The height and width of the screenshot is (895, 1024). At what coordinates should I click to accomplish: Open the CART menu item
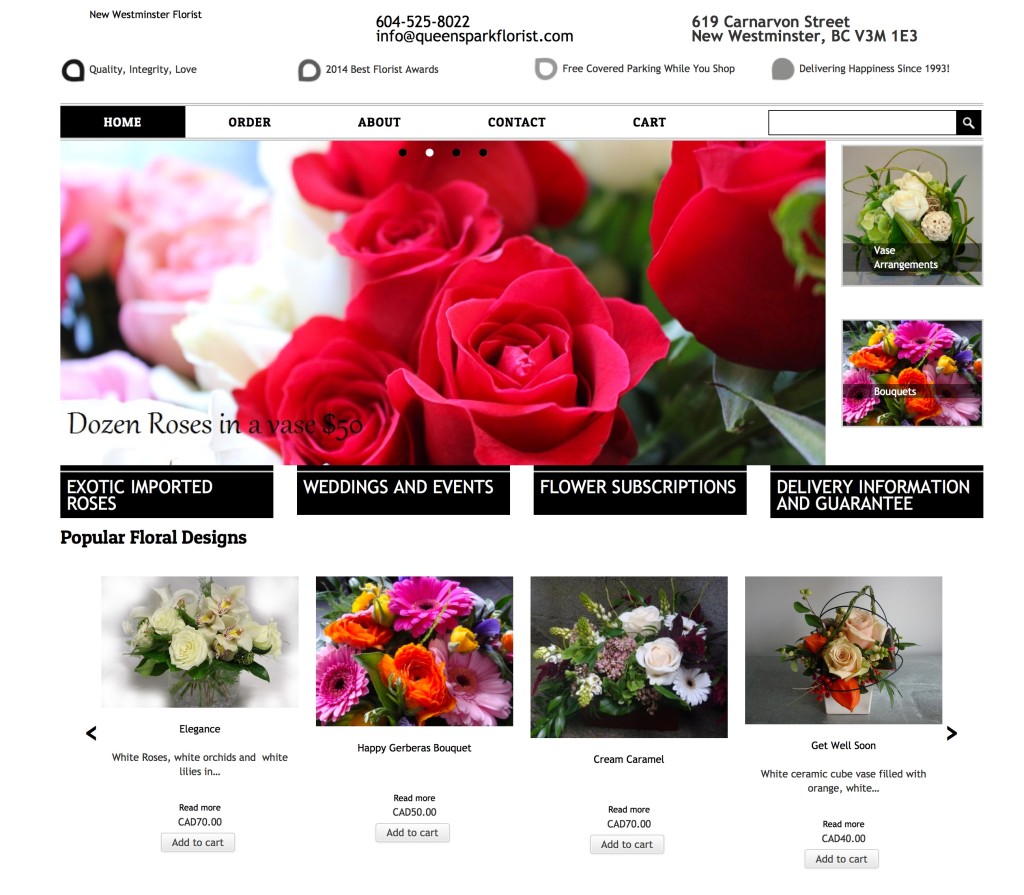coord(649,122)
